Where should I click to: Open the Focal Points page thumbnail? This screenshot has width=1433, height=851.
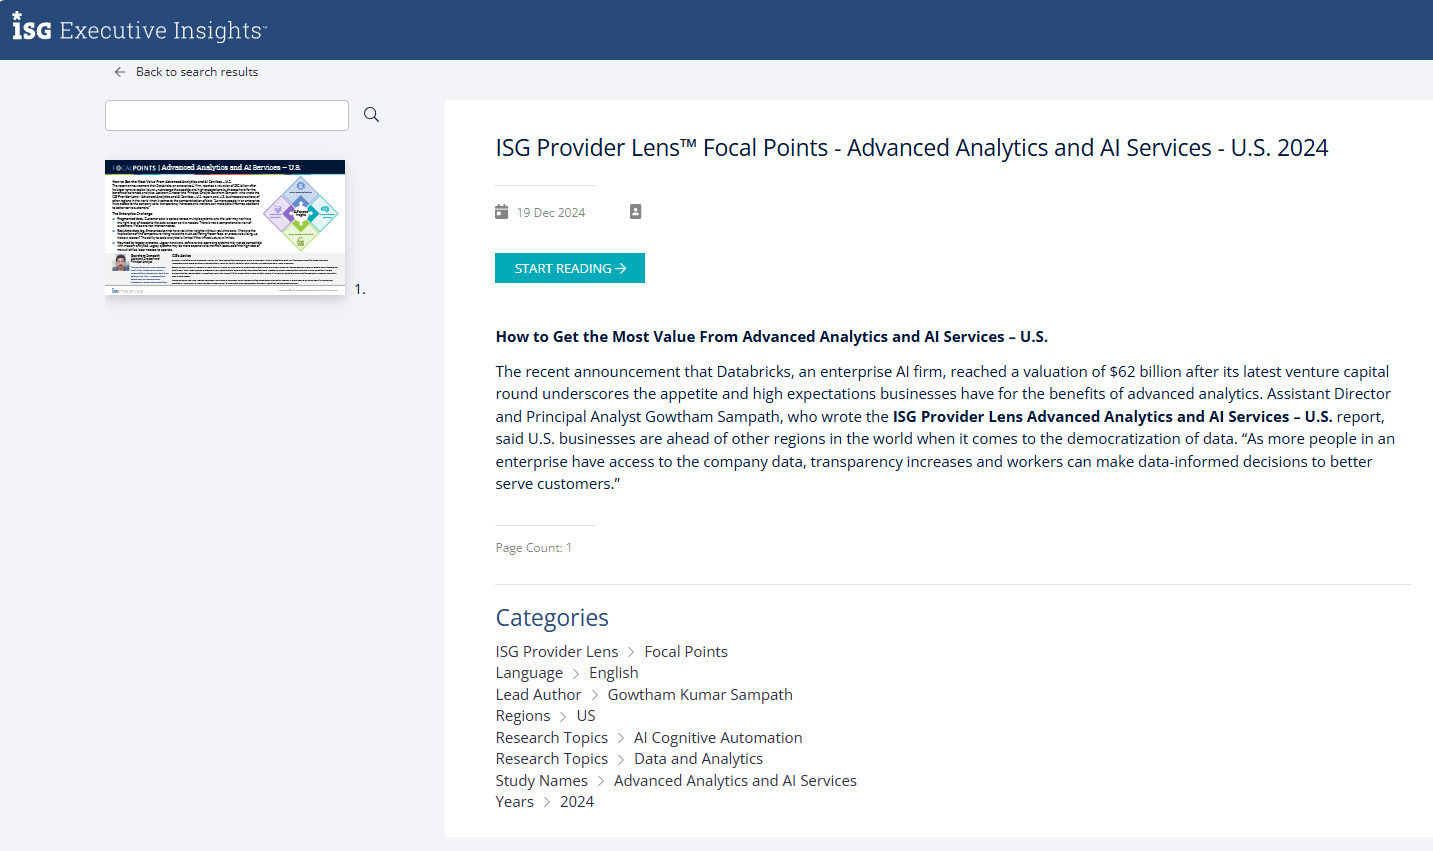(225, 227)
